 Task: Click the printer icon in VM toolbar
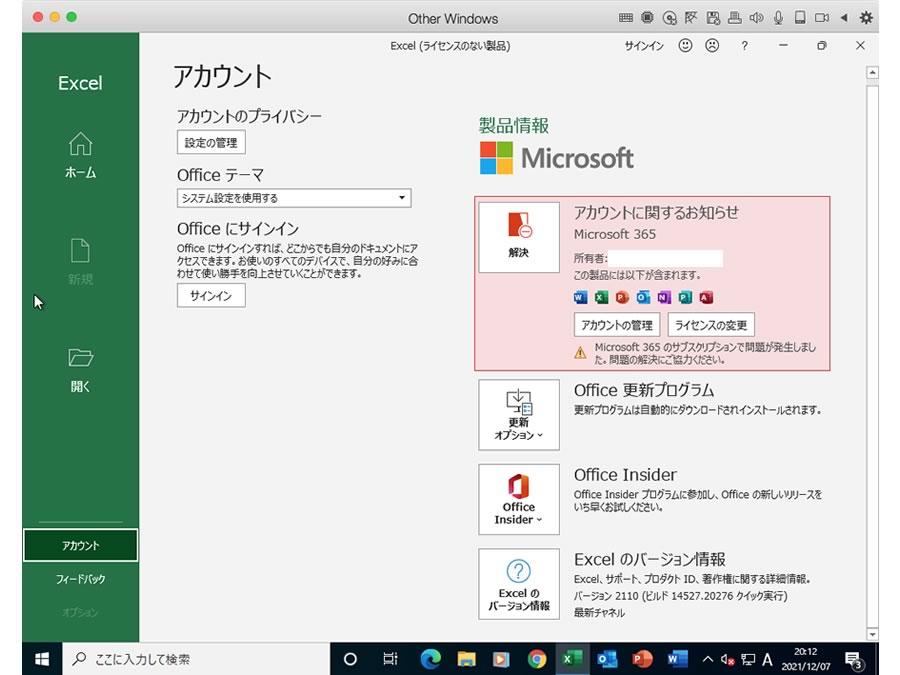coord(735,18)
